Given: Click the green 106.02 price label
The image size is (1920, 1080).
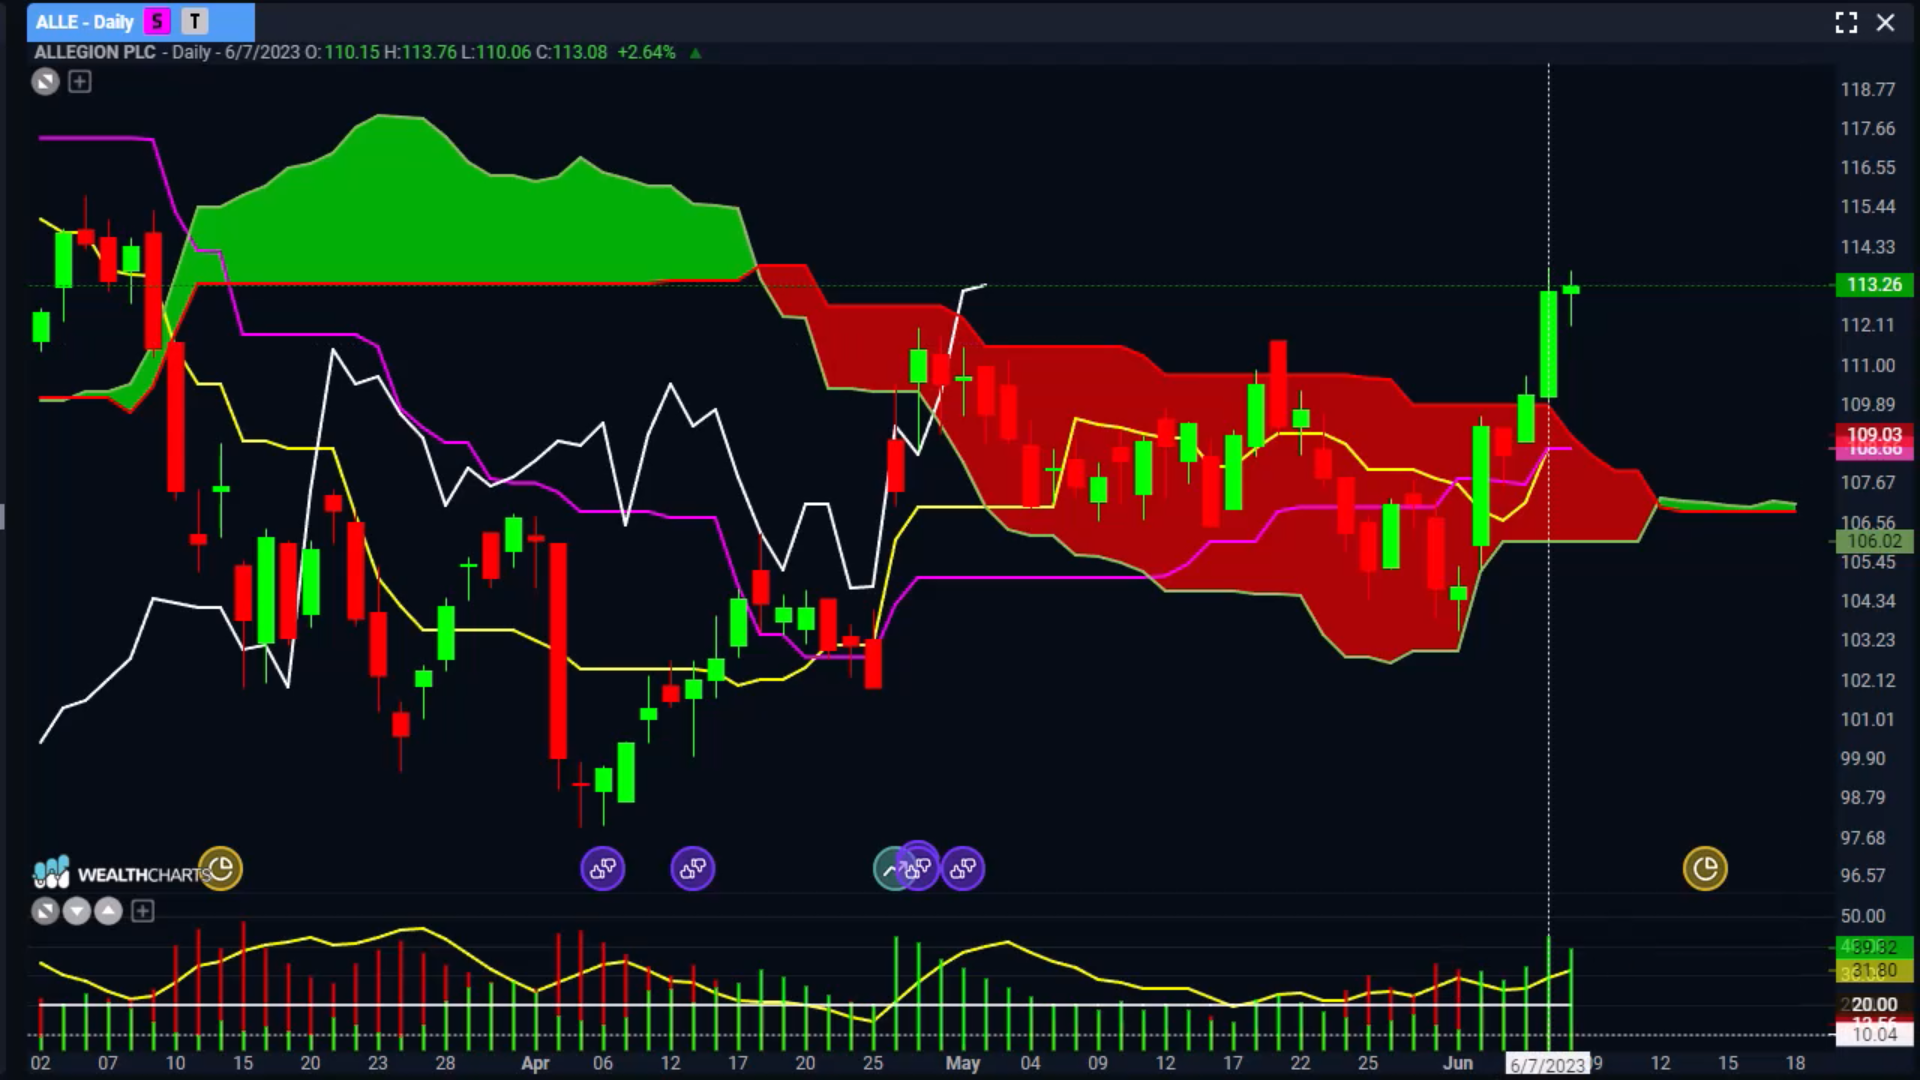Looking at the screenshot, I should click(x=1874, y=541).
